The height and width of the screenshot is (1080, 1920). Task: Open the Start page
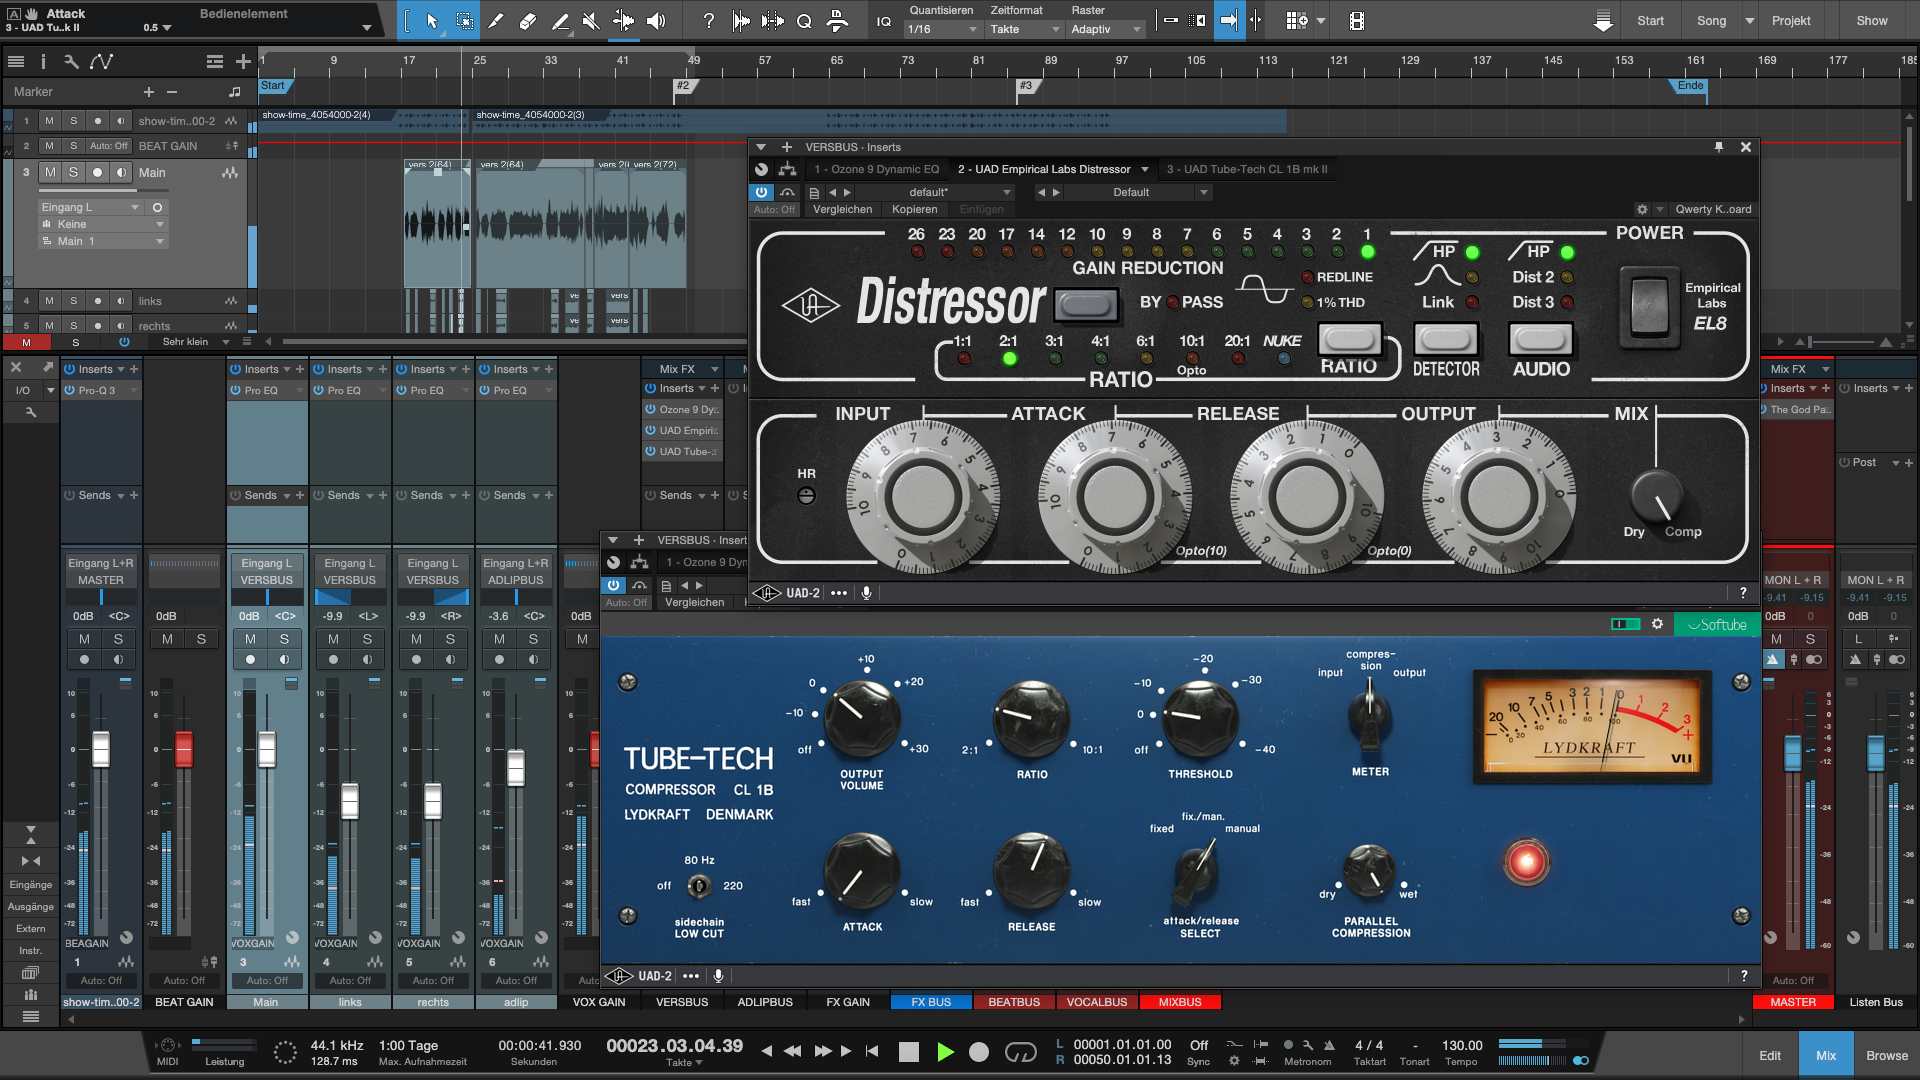[x=1650, y=21]
